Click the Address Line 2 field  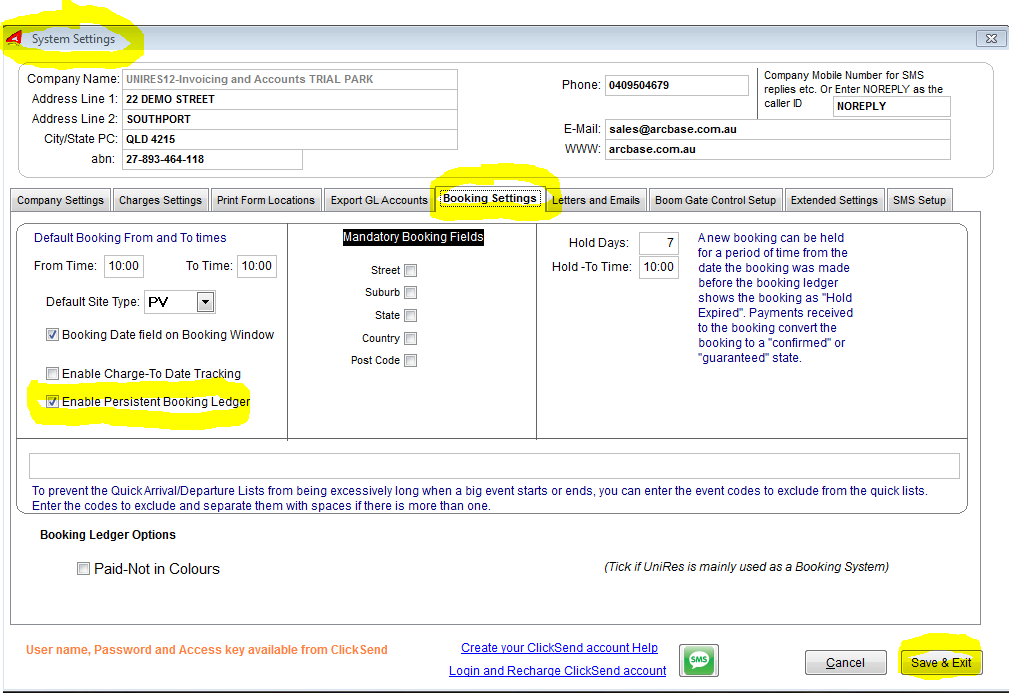[290, 119]
